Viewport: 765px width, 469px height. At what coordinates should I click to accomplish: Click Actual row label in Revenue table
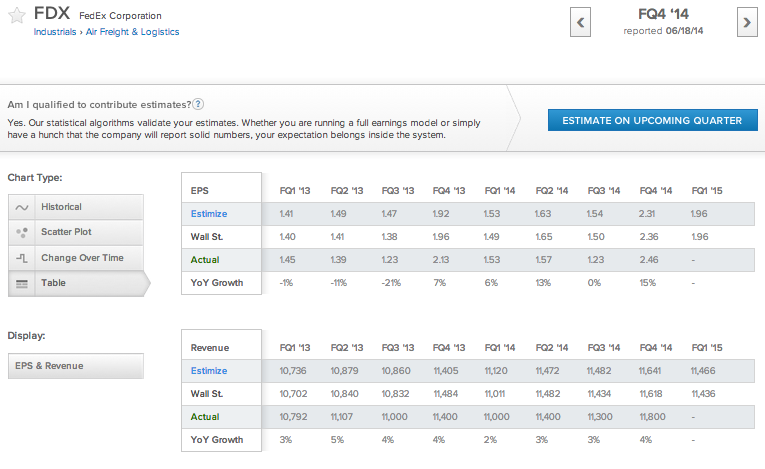pos(205,417)
